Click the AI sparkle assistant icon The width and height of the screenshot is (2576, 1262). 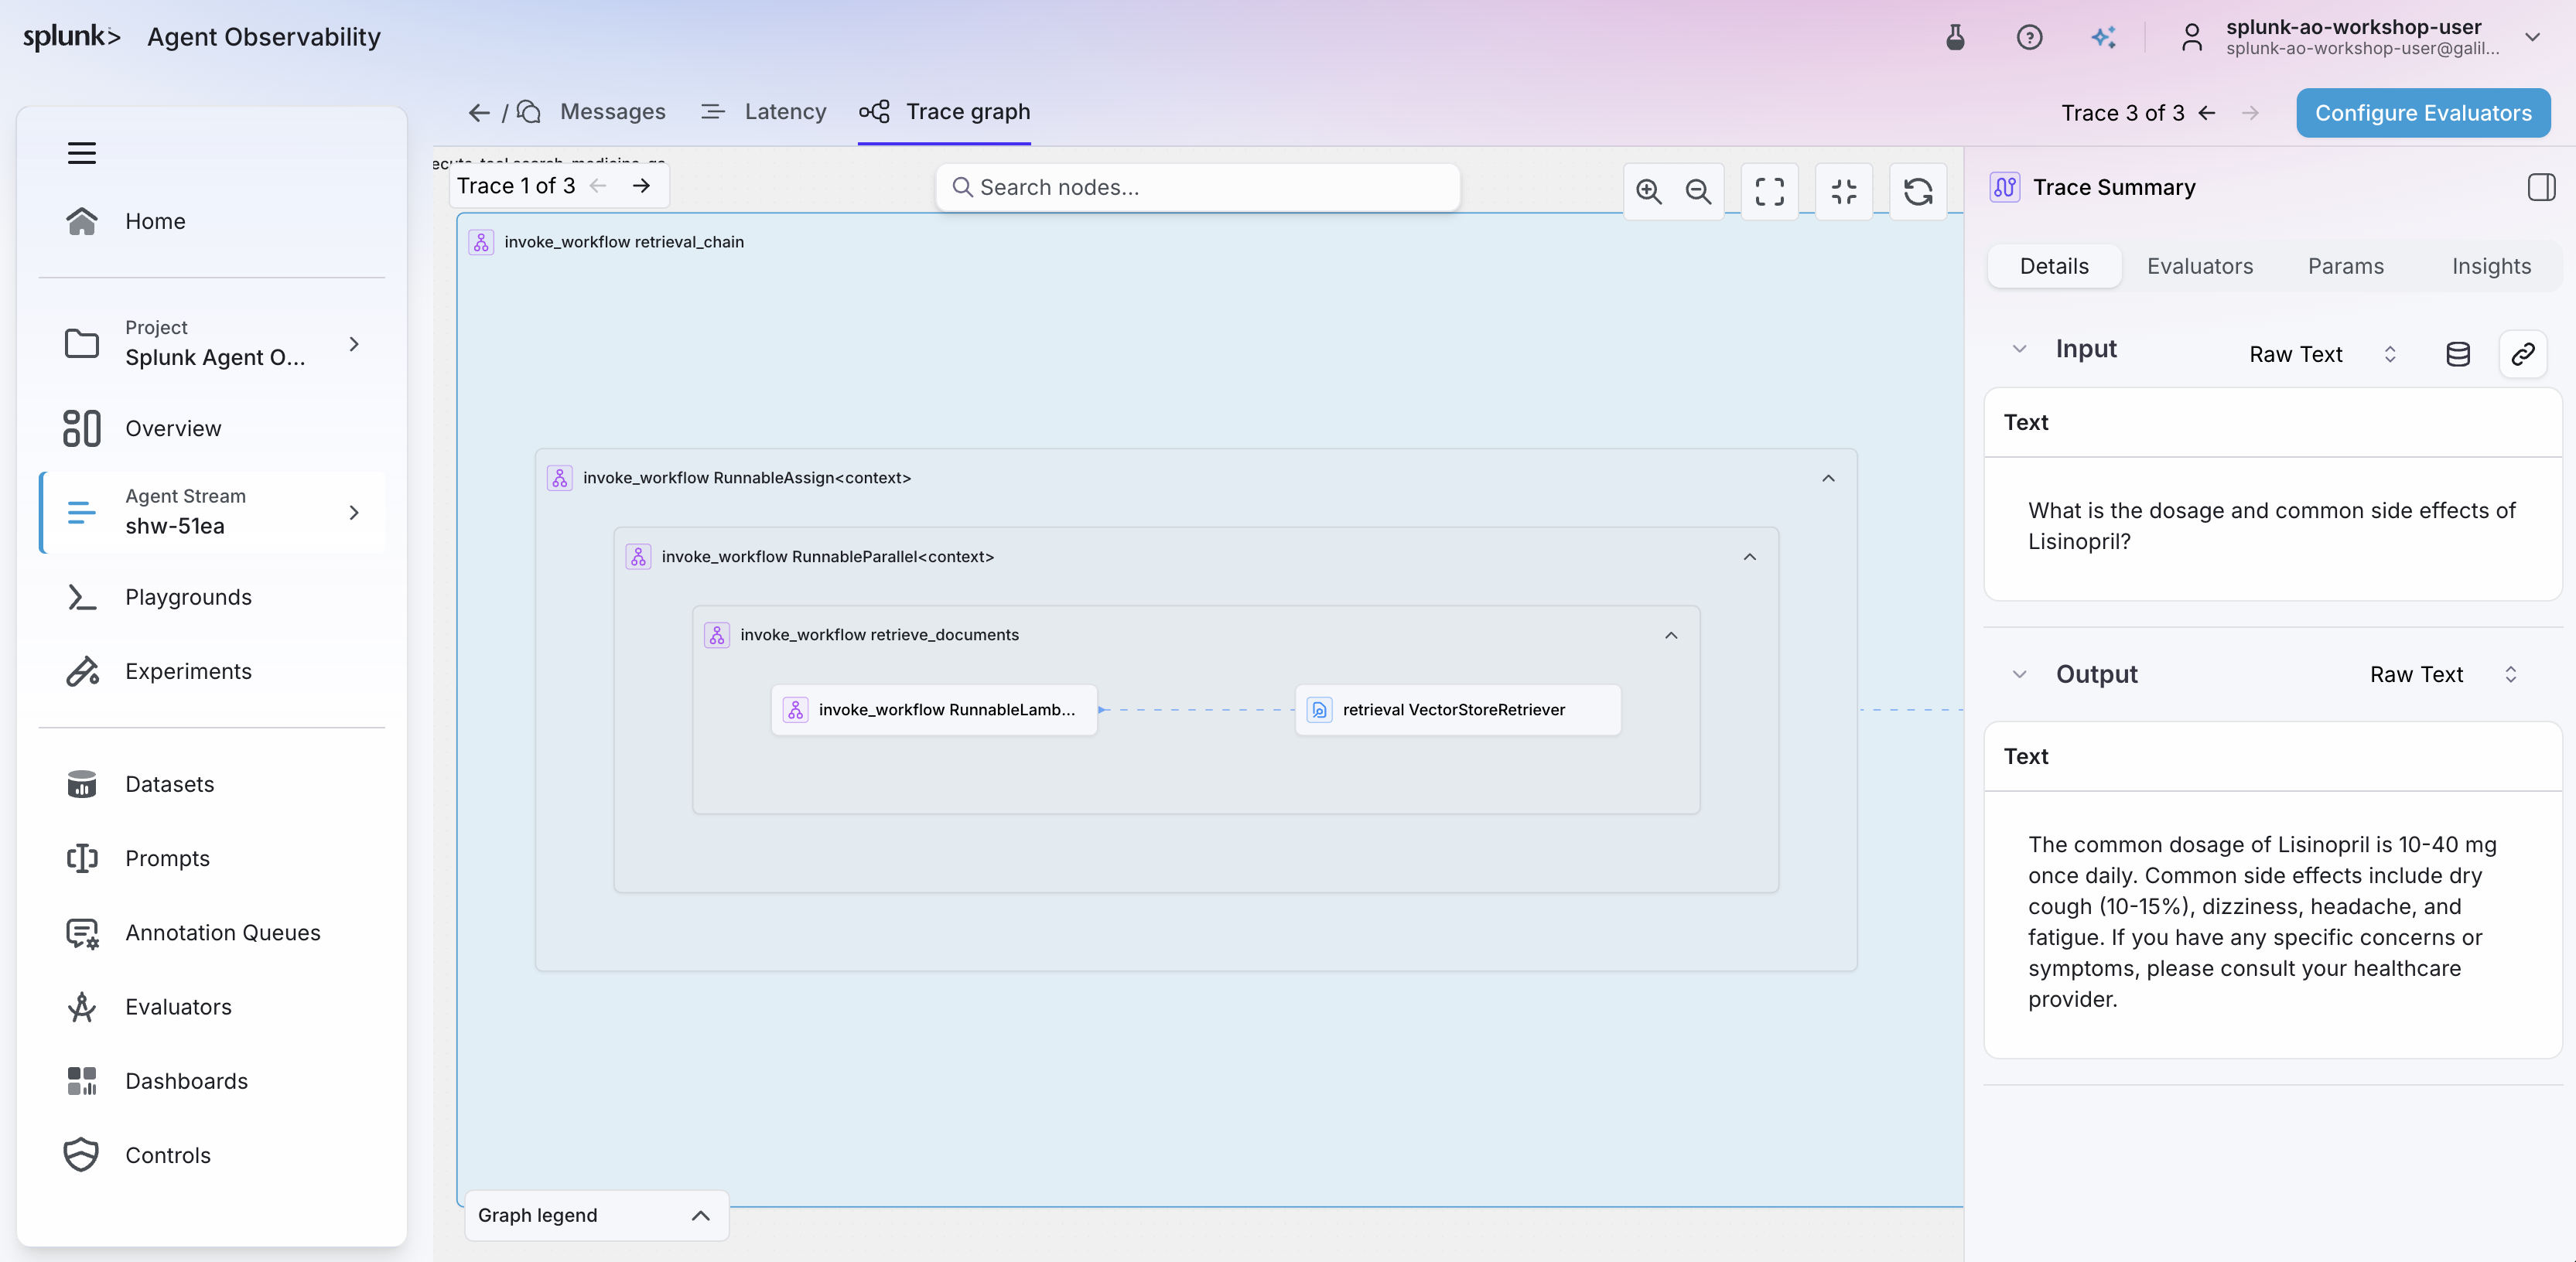click(x=2103, y=38)
